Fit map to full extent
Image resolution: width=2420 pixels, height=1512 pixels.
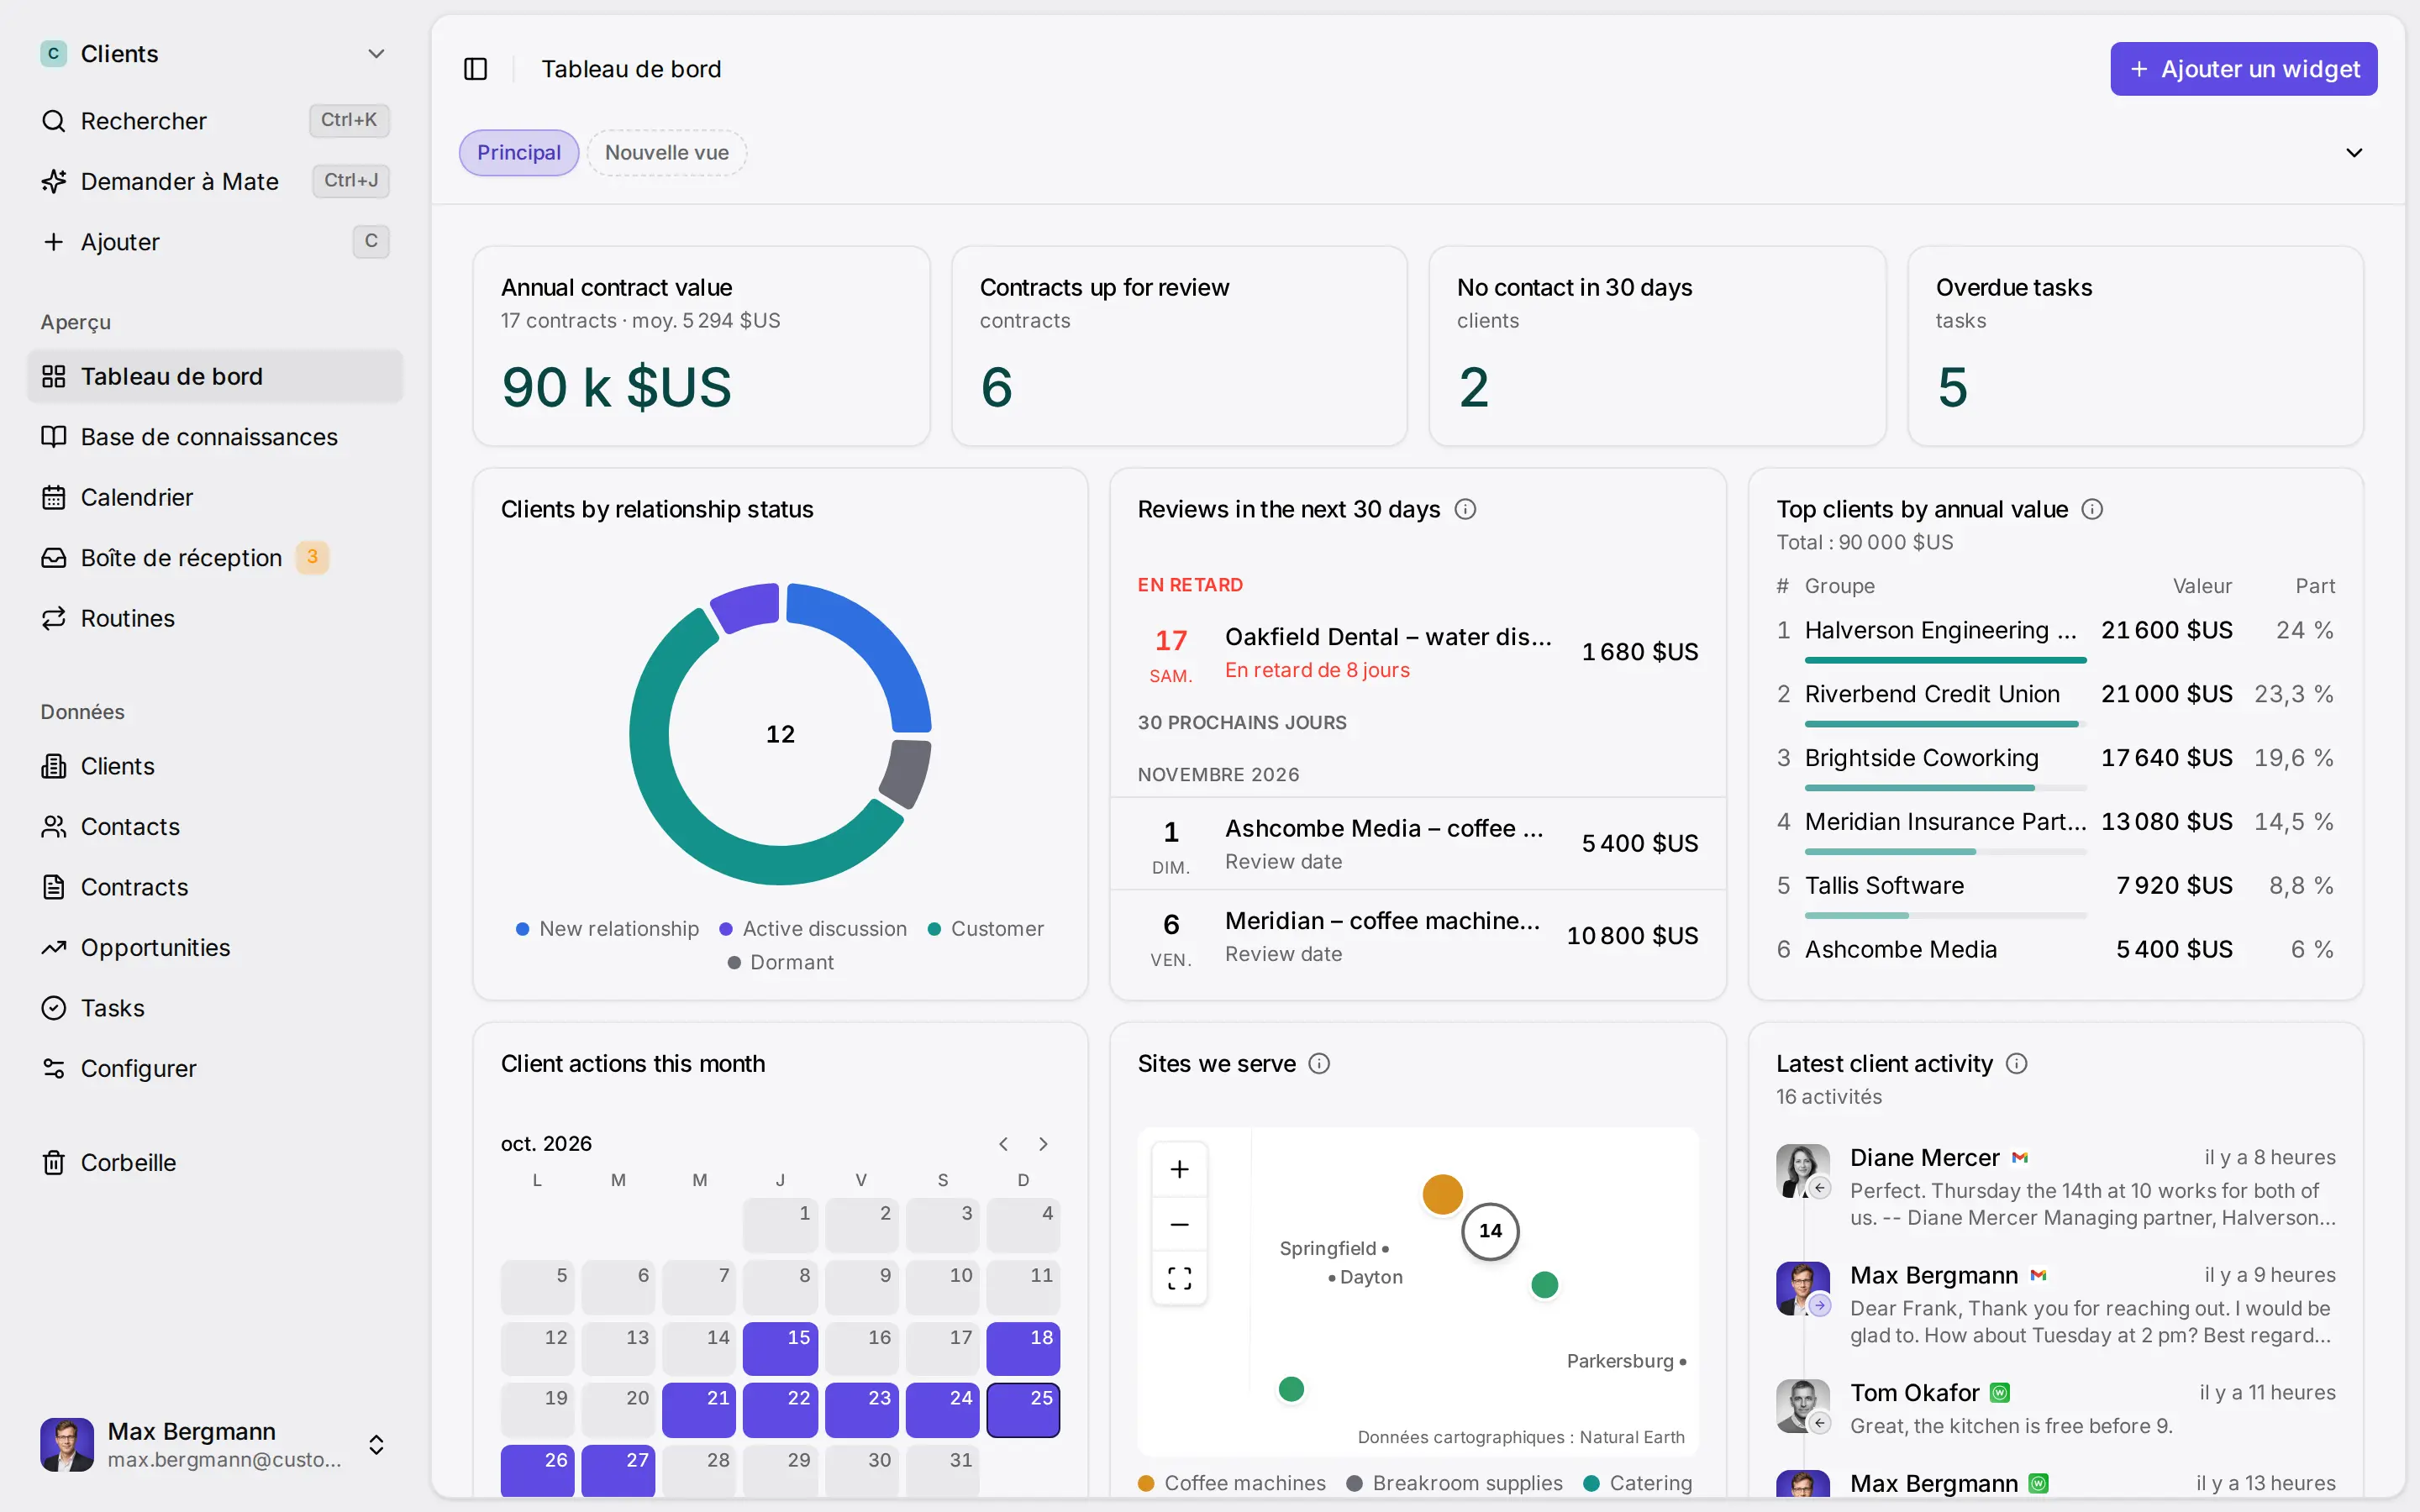pyautogui.click(x=1180, y=1278)
